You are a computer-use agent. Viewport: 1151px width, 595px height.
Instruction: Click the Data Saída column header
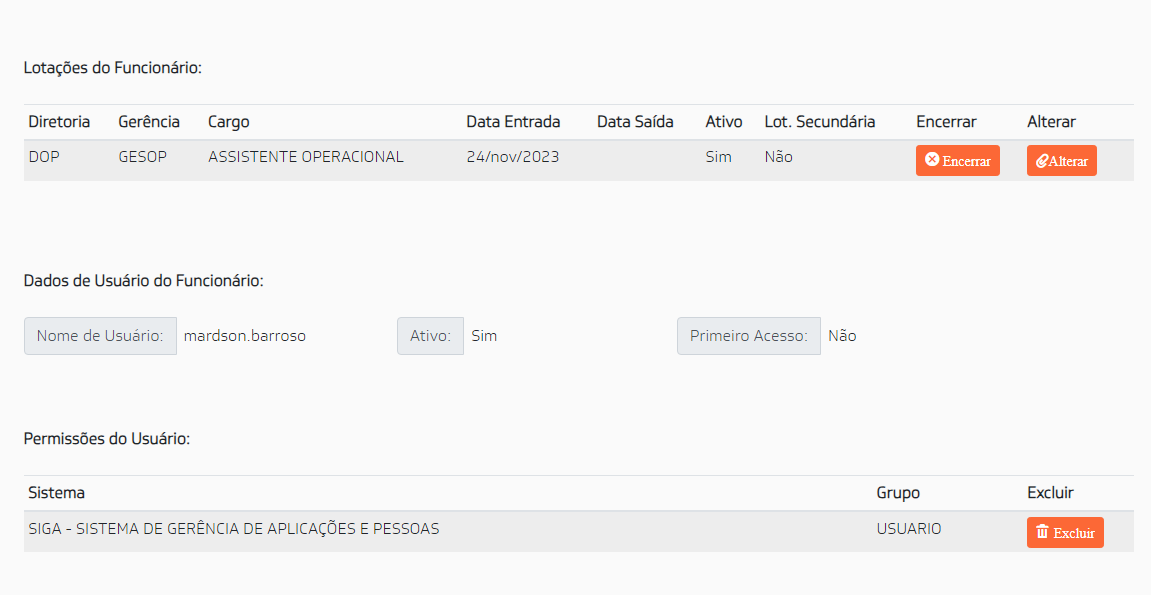coord(635,122)
